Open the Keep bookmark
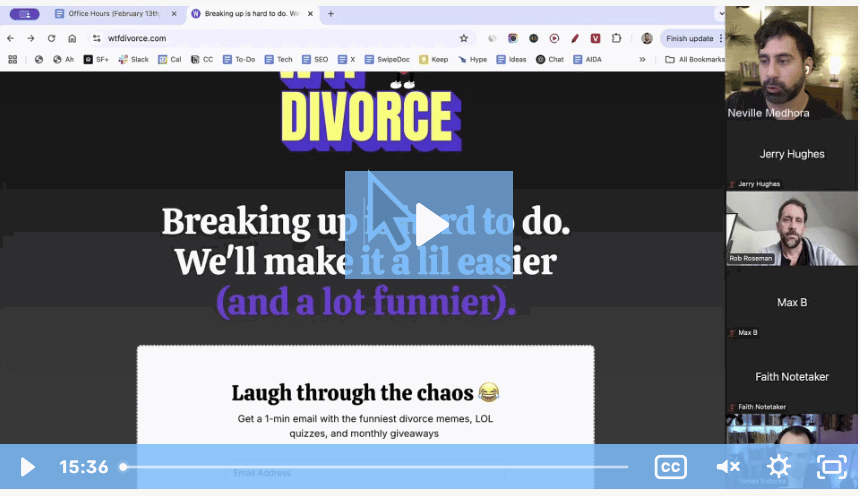The height and width of the screenshot is (496, 860). click(x=433, y=59)
